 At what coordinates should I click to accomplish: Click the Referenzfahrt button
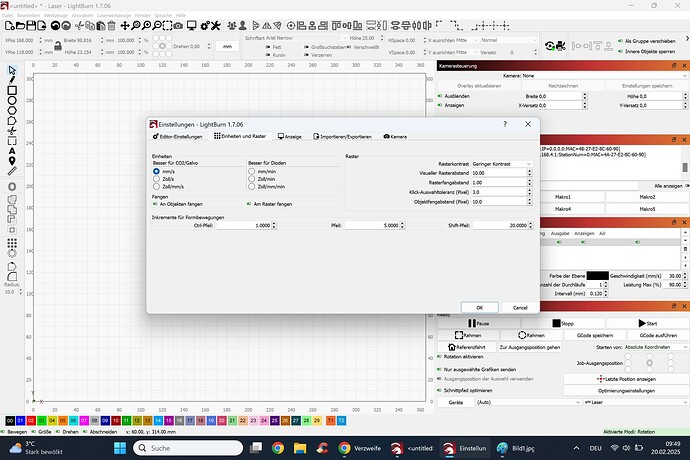(467, 347)
